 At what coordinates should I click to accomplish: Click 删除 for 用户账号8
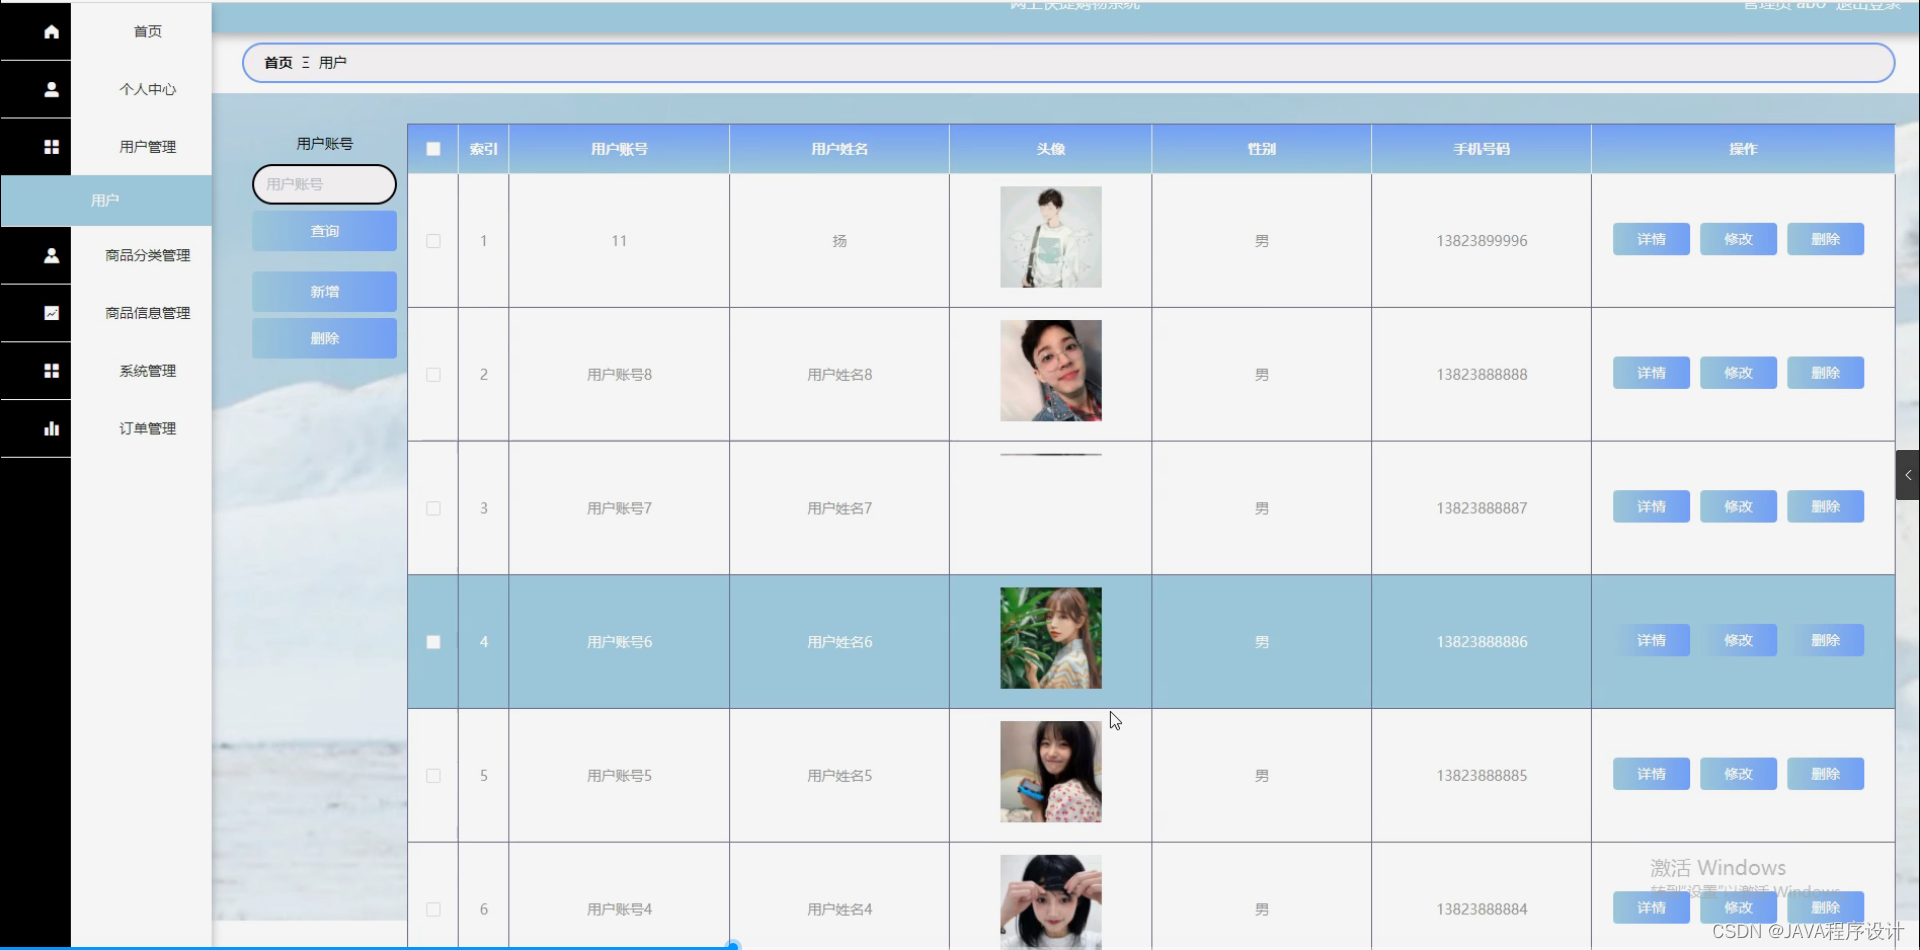(1825, 373)
